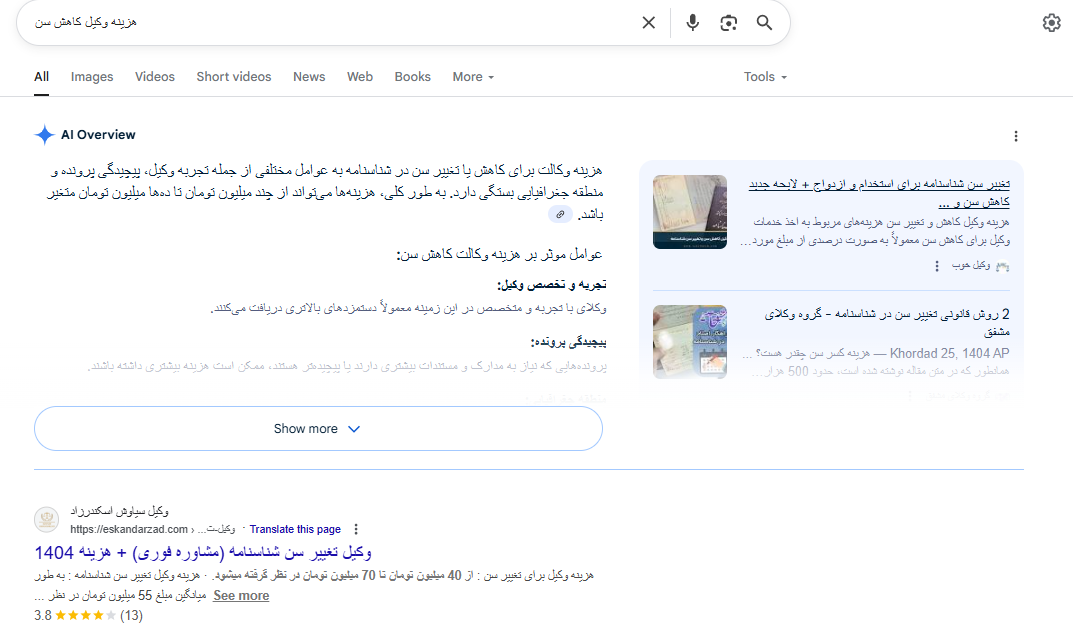
Task: Open quick settings gear icon
Action: pos(1051,23)
